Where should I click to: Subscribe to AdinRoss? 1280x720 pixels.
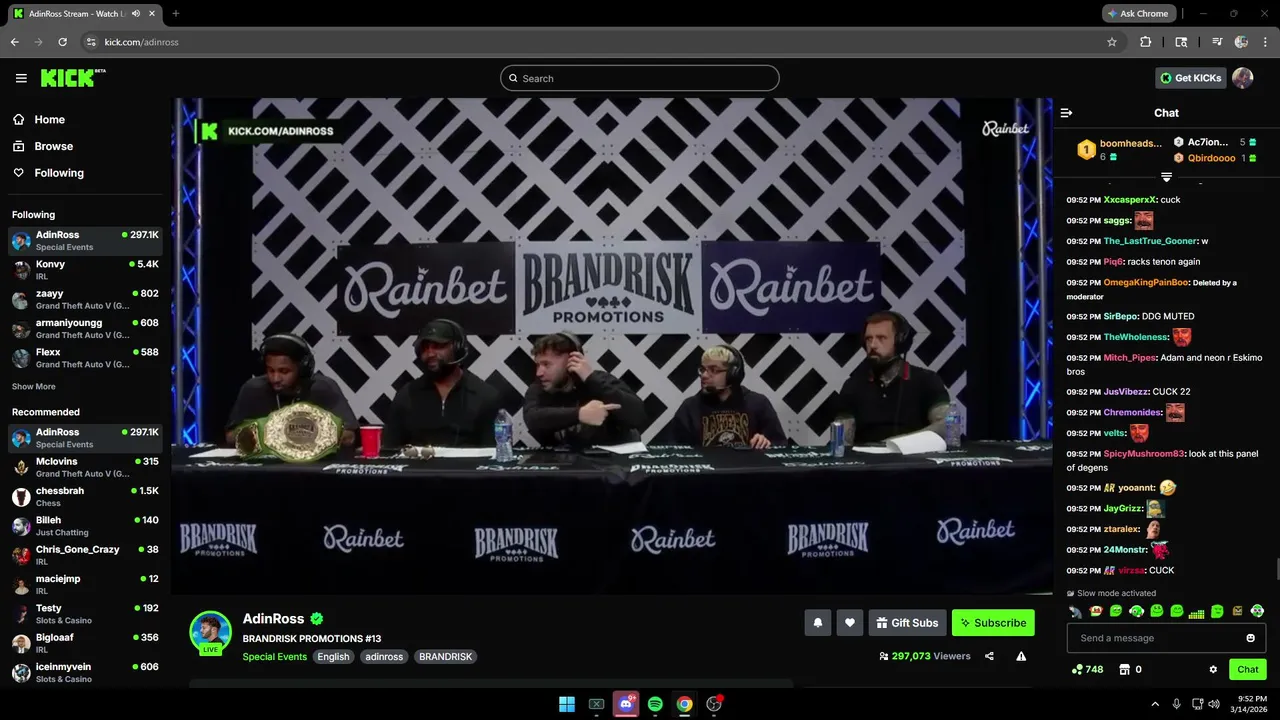tap(993, 623)
